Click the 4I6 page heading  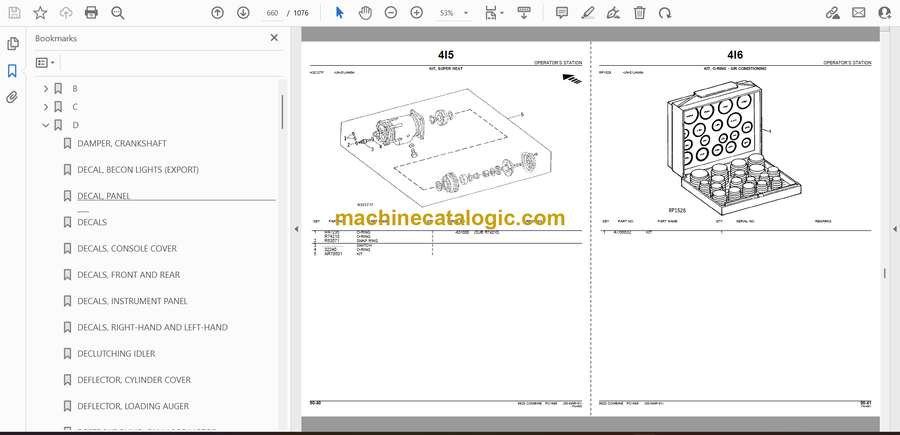[735, 55]
